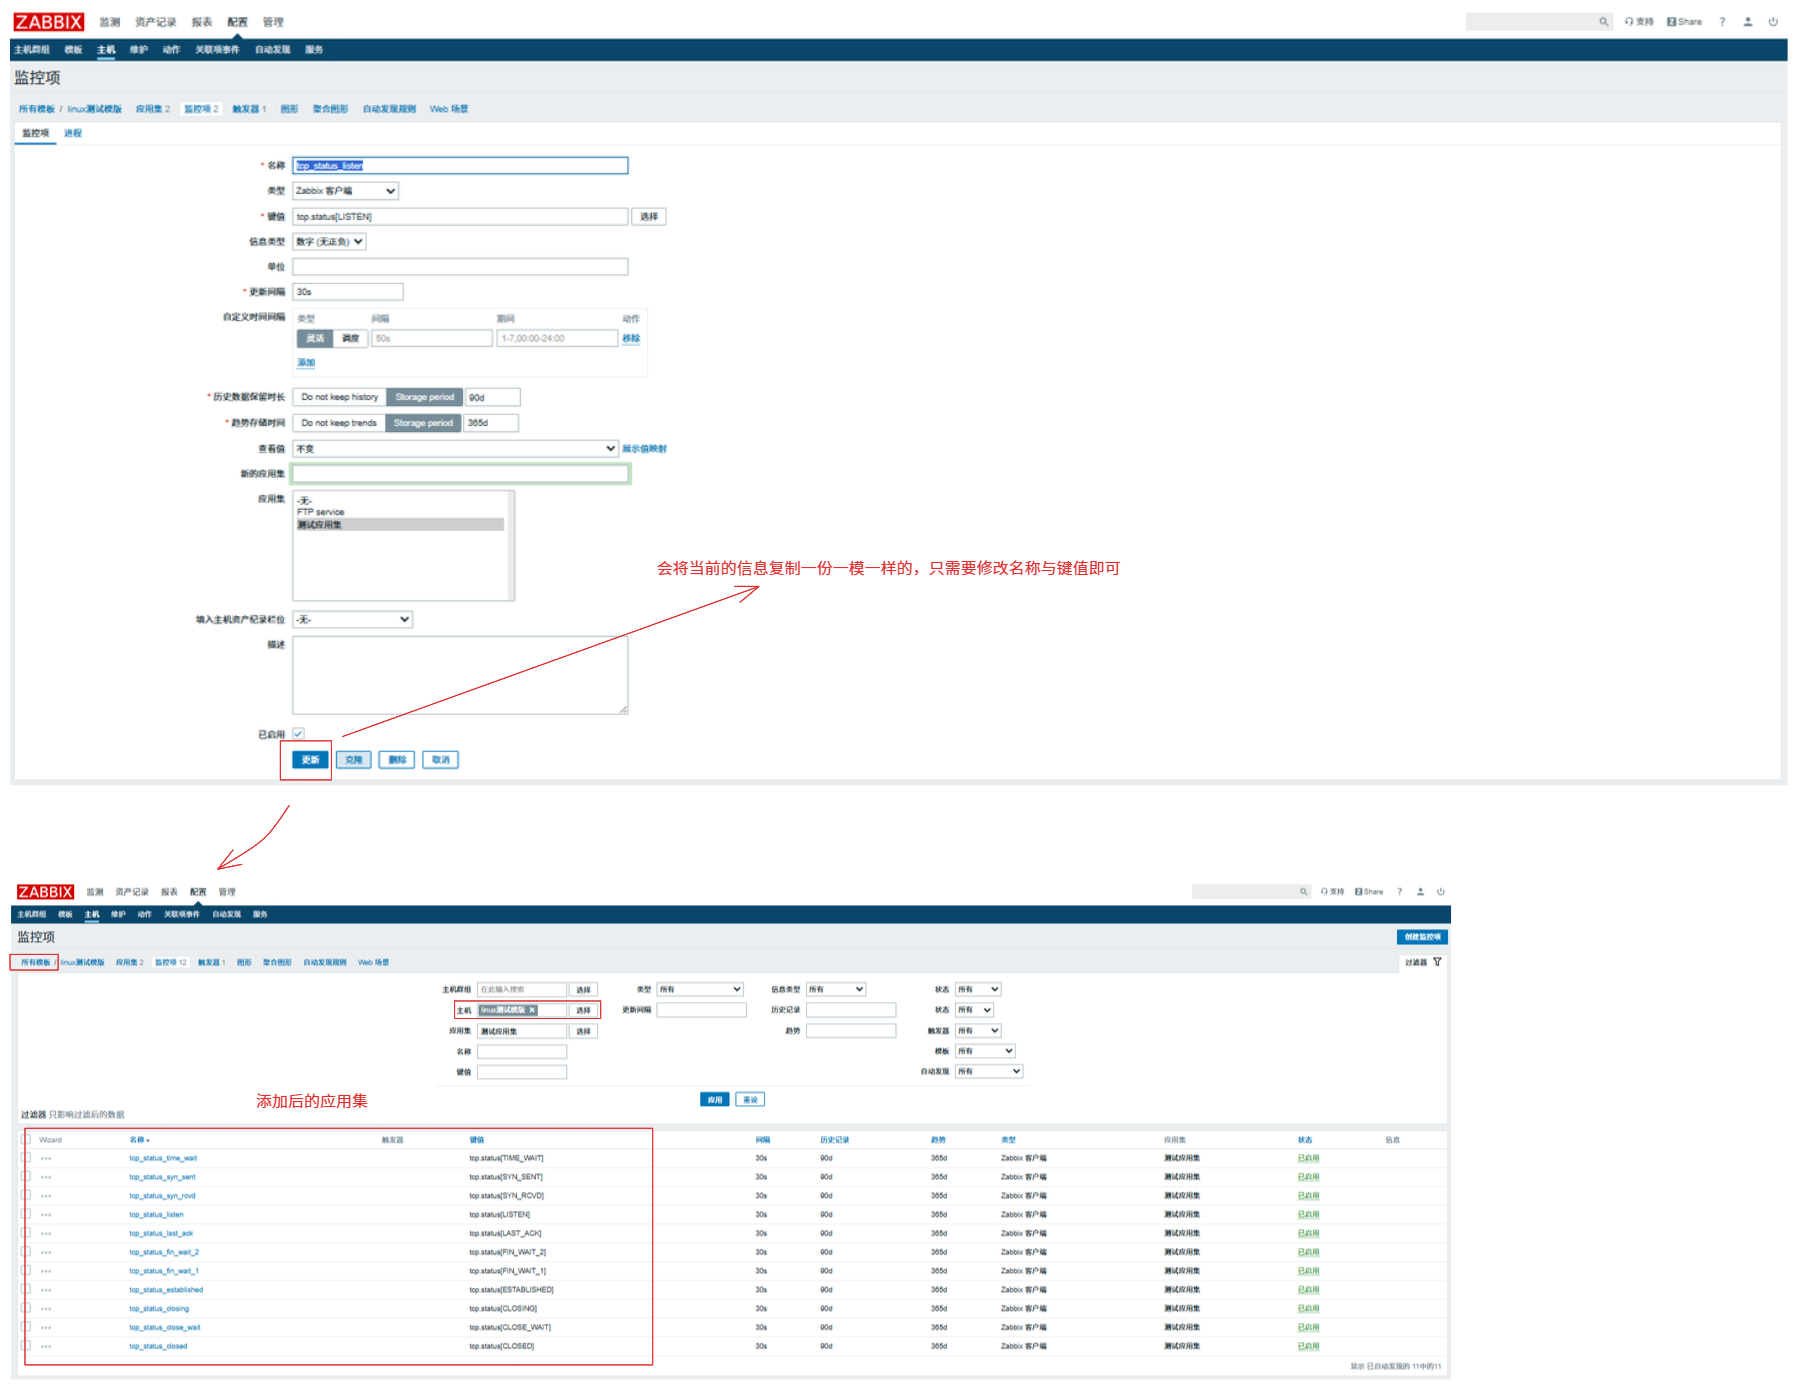The width and height of the screenshot is (1797, 1389).
Task: Open 触发器 1 tab in the top breadcrumb
Action: pos(249,109)
